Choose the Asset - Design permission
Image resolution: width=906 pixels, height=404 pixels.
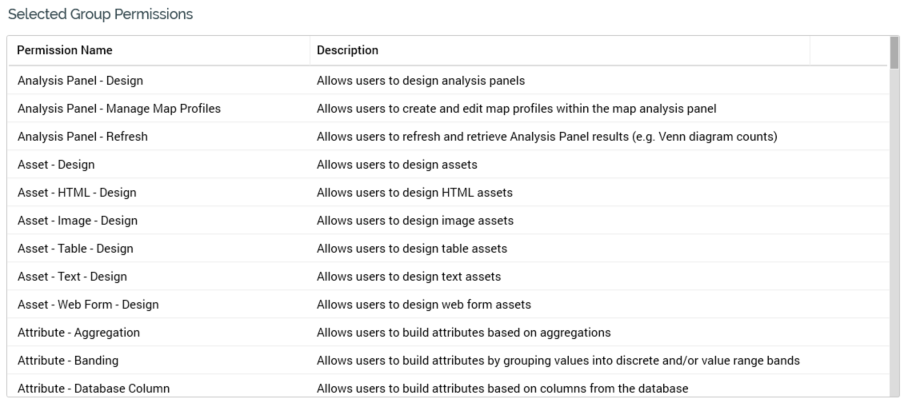click(x=56, y=164)
